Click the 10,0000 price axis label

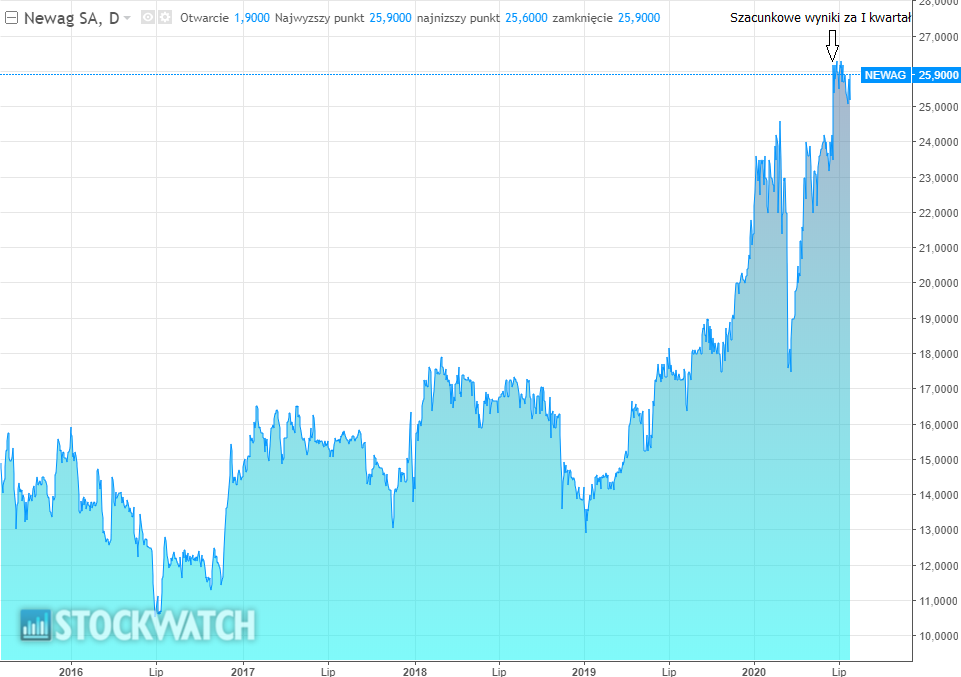pyautogui.click(x=938, y=637)
